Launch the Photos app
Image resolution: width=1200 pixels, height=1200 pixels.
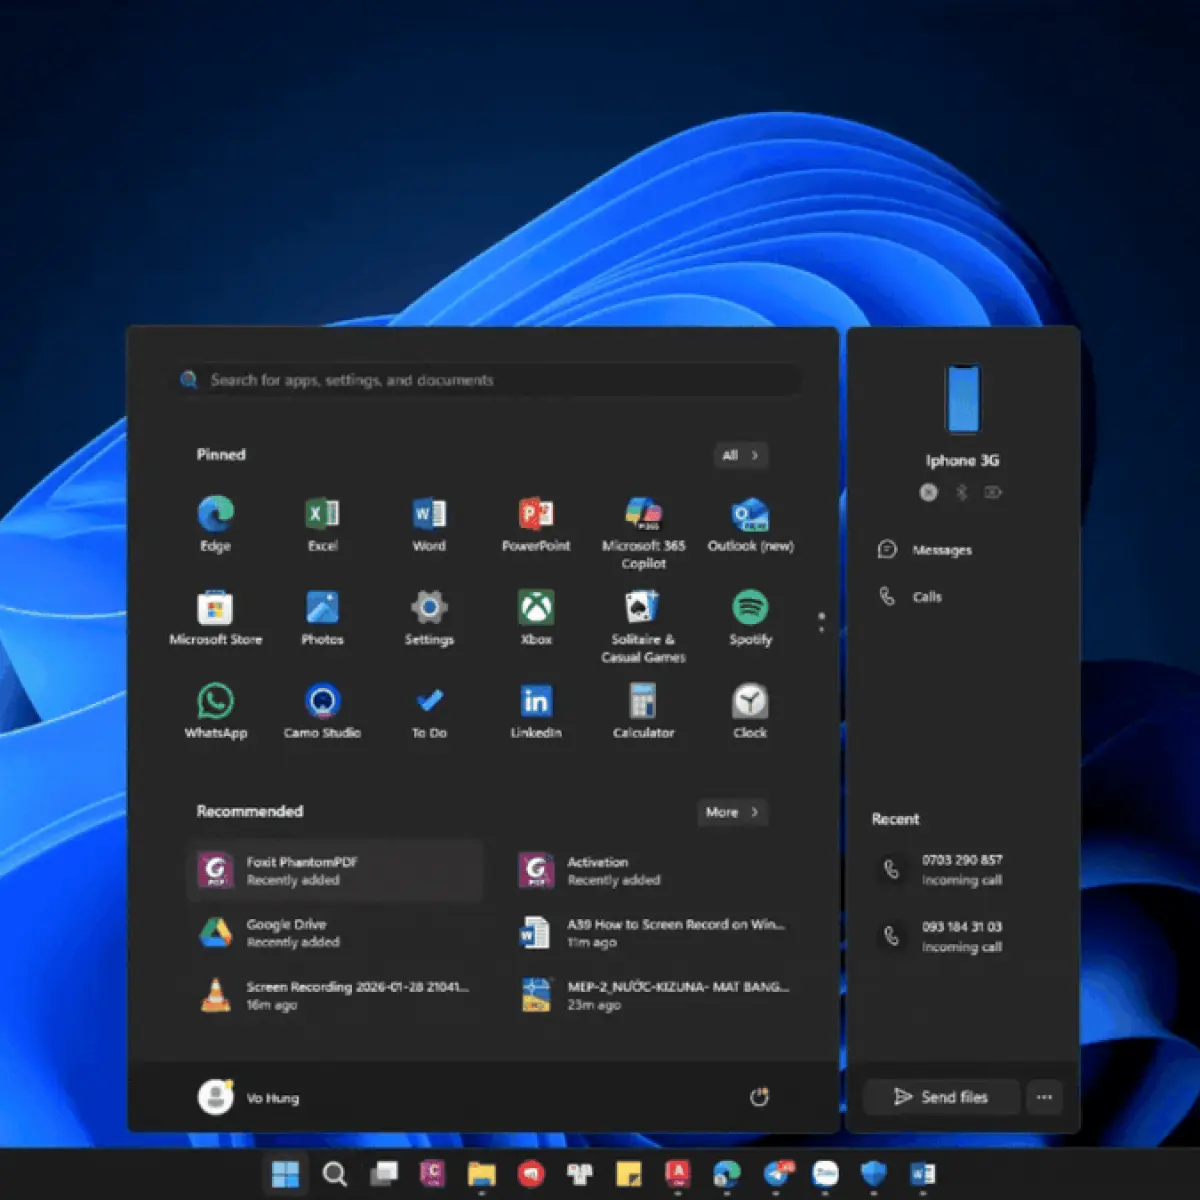point(322,618)
